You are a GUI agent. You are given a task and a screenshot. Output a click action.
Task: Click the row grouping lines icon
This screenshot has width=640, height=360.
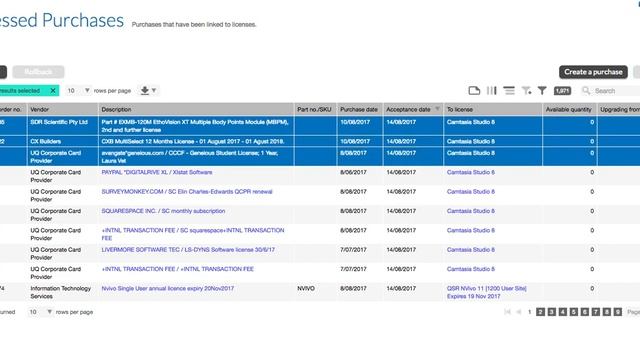click(509, 91)
